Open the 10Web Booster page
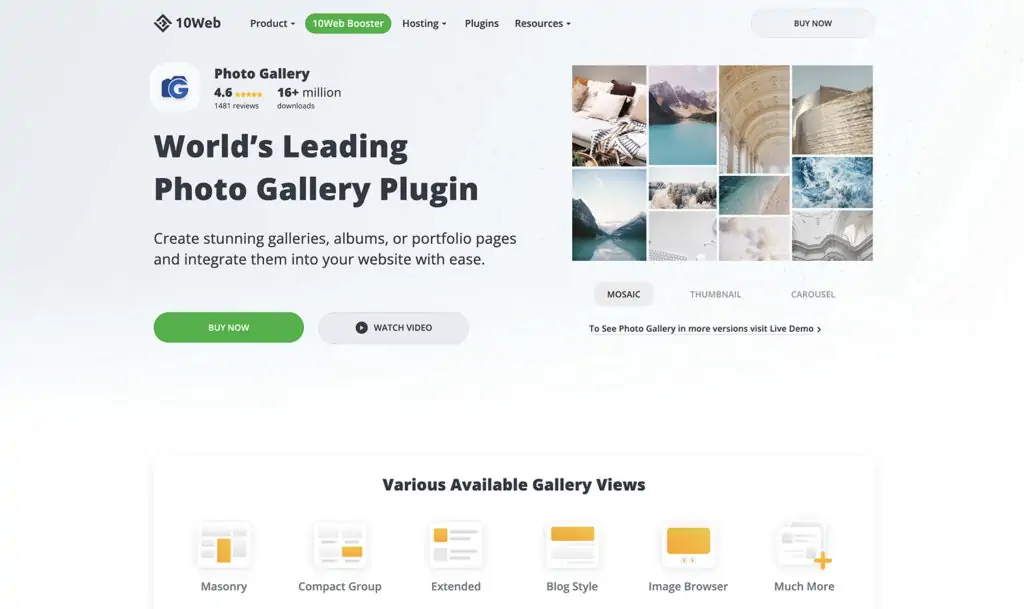 tap(348, 23)
